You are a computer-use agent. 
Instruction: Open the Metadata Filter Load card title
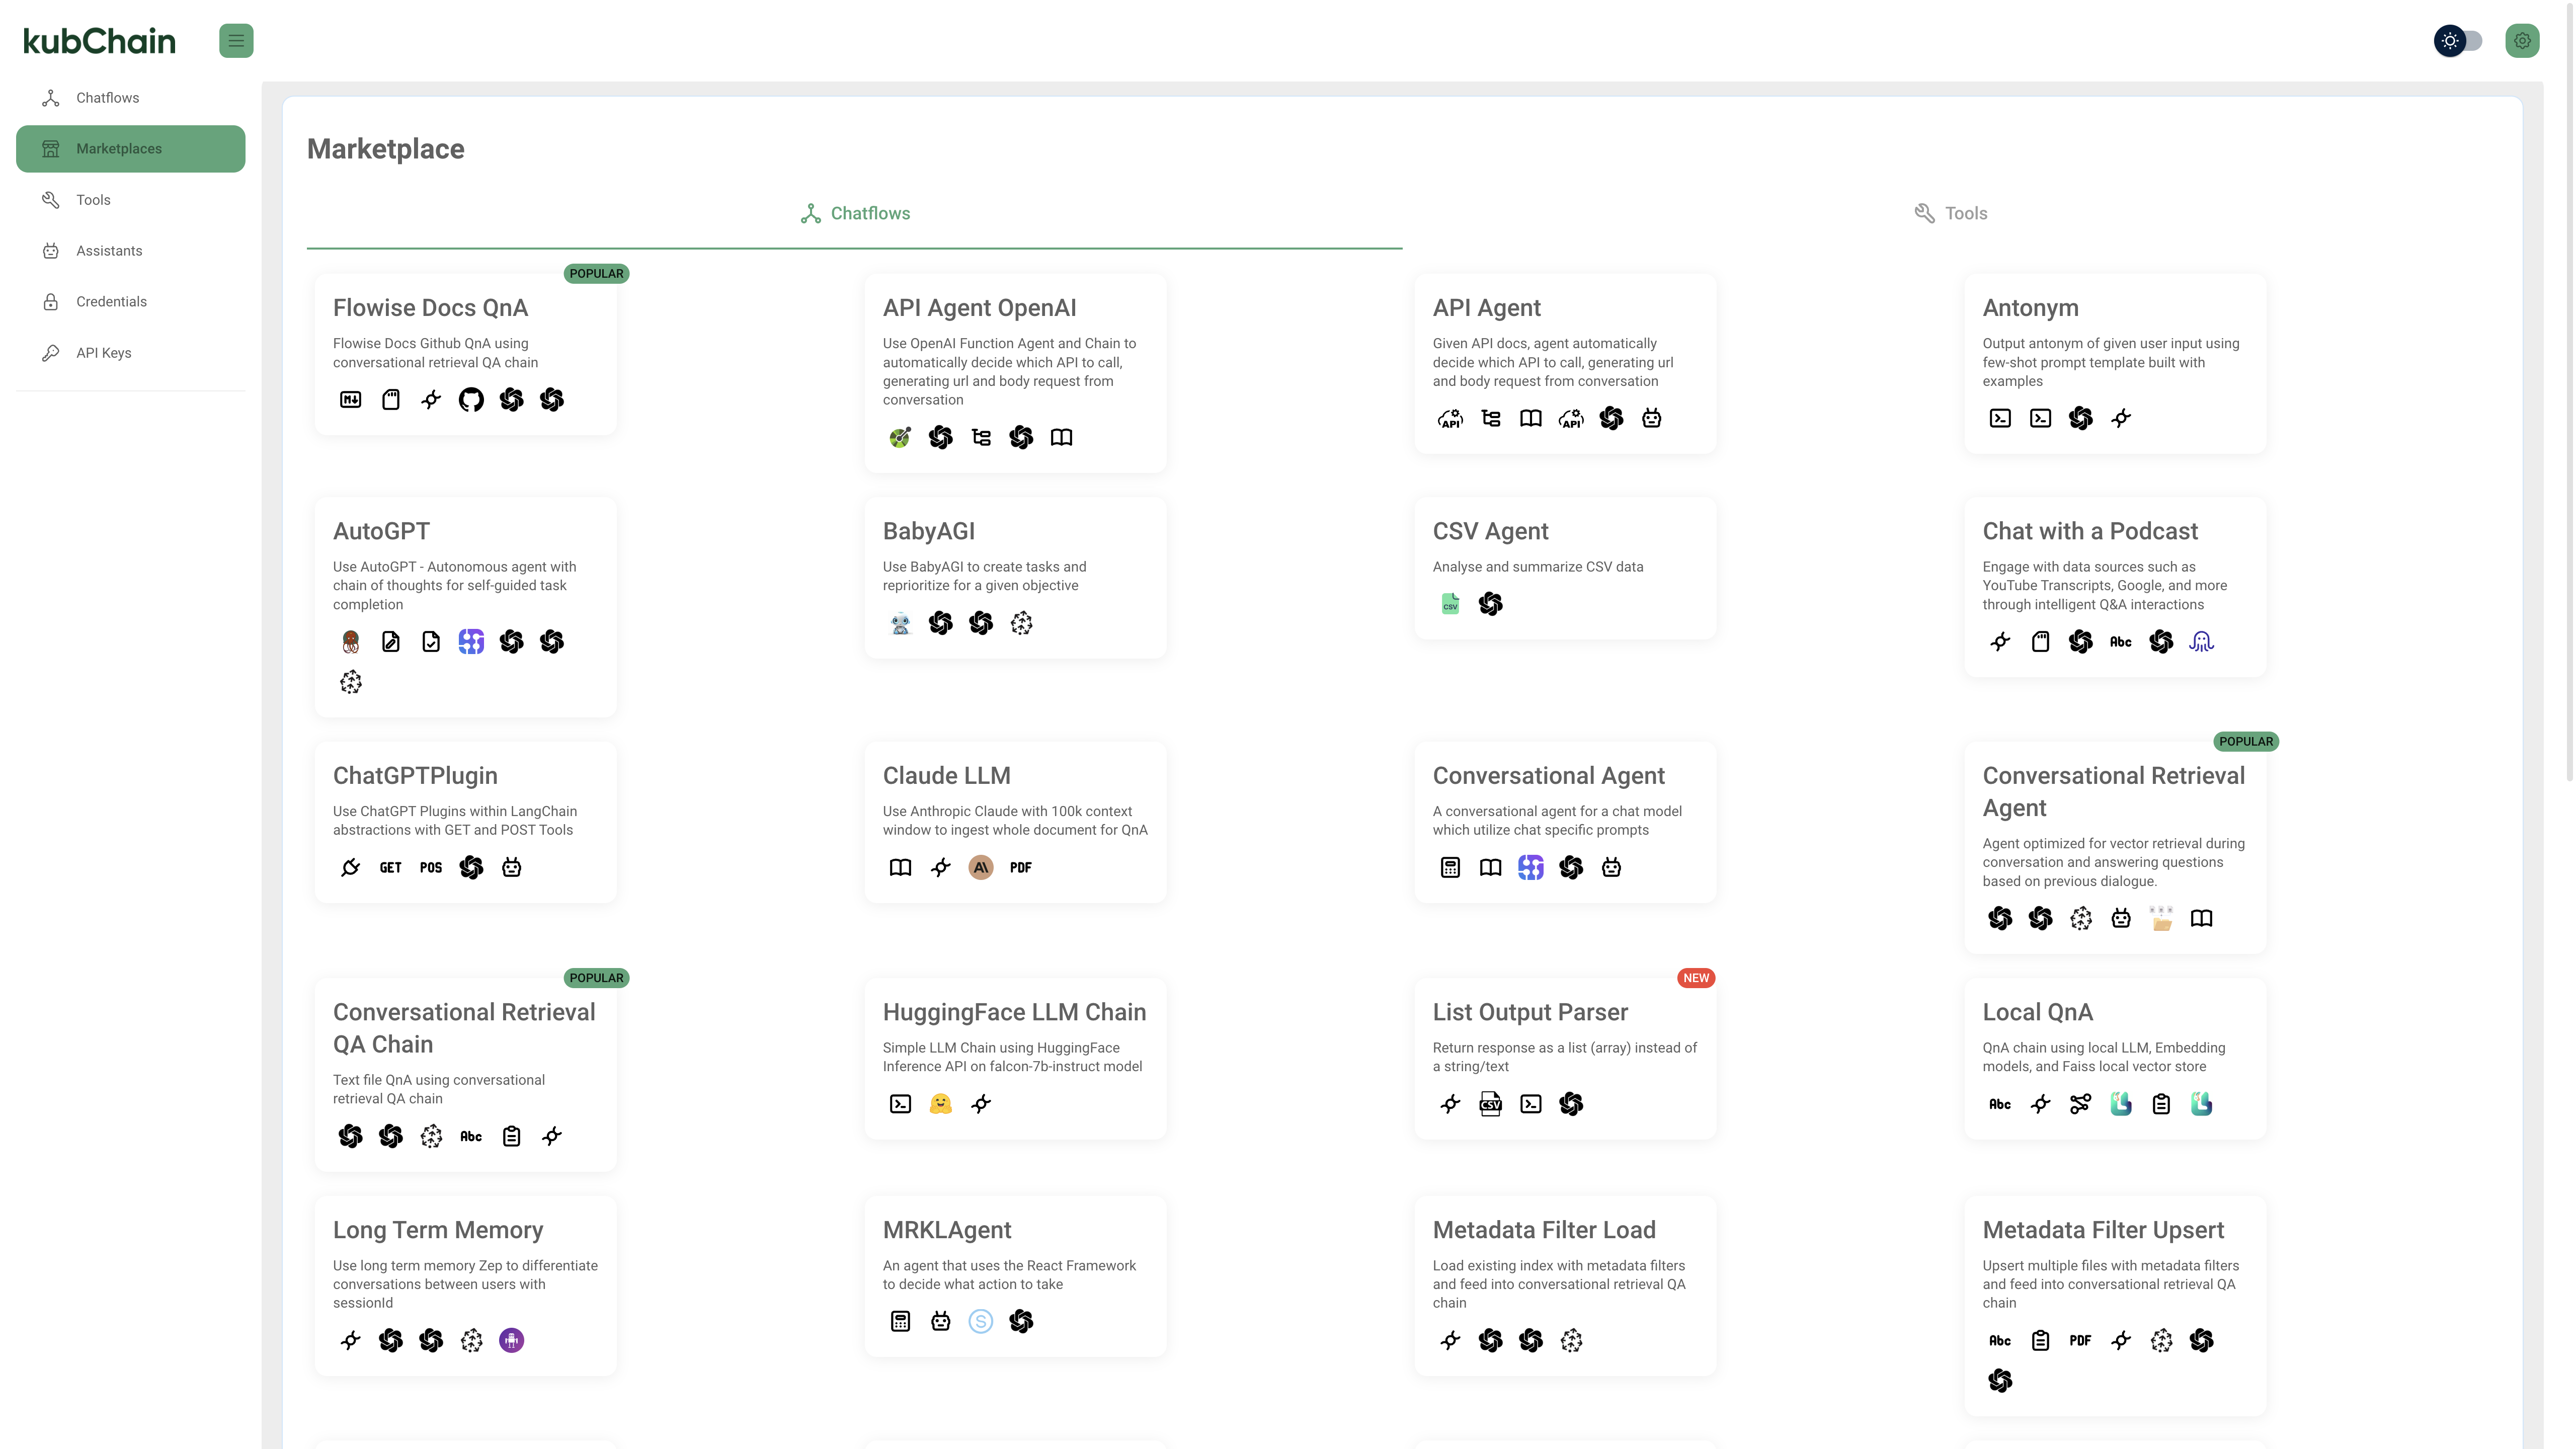pyautogui.click(x=1543, y=1230)
